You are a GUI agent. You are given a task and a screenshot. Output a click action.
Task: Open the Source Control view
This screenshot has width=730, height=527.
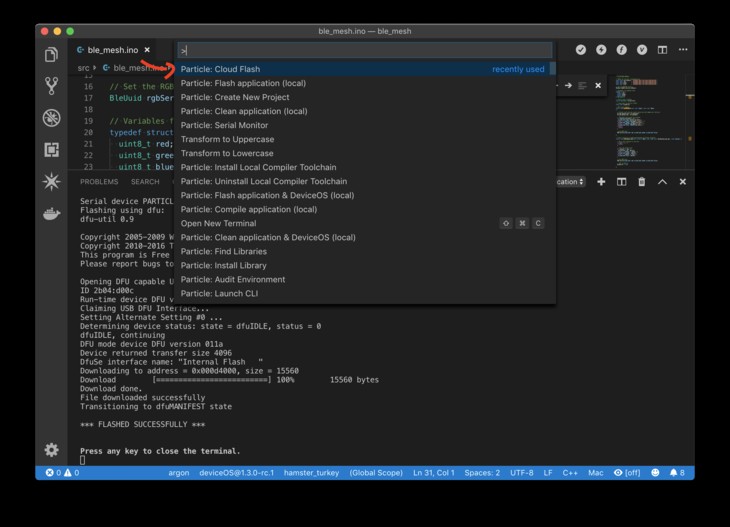(51, 86)
